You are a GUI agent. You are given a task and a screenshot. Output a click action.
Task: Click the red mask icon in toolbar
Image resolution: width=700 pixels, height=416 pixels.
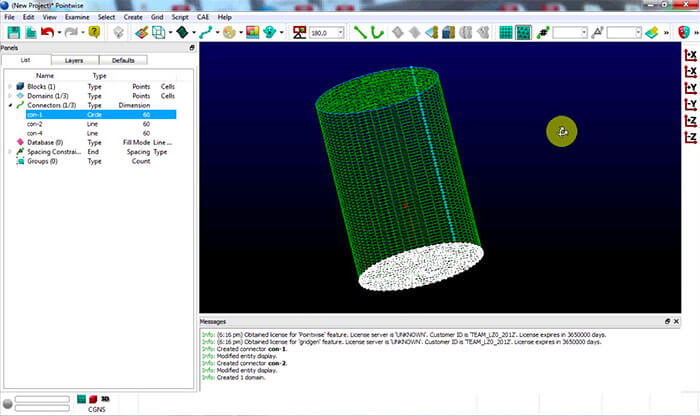(x=682, y=32)
